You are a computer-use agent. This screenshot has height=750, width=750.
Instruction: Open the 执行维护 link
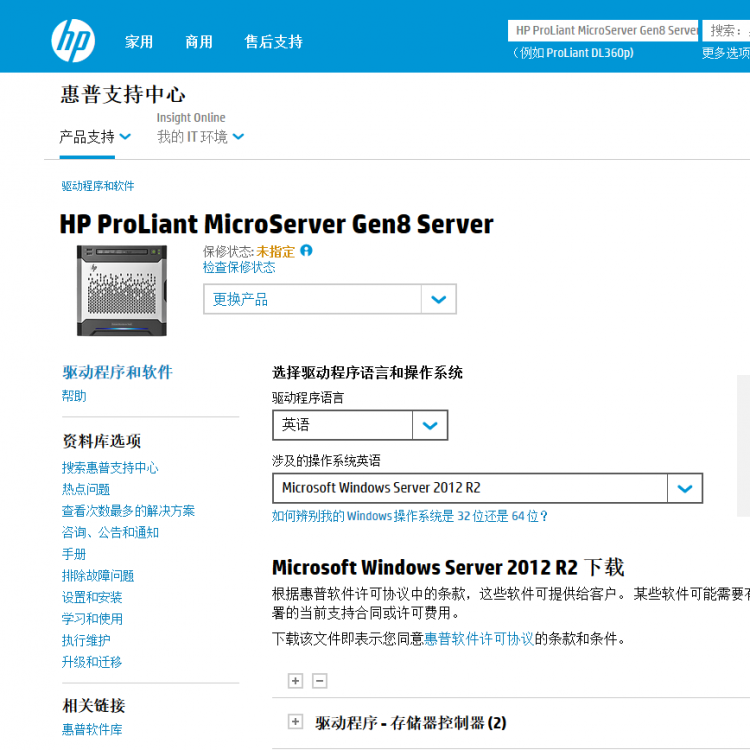[x=86, y=640]
